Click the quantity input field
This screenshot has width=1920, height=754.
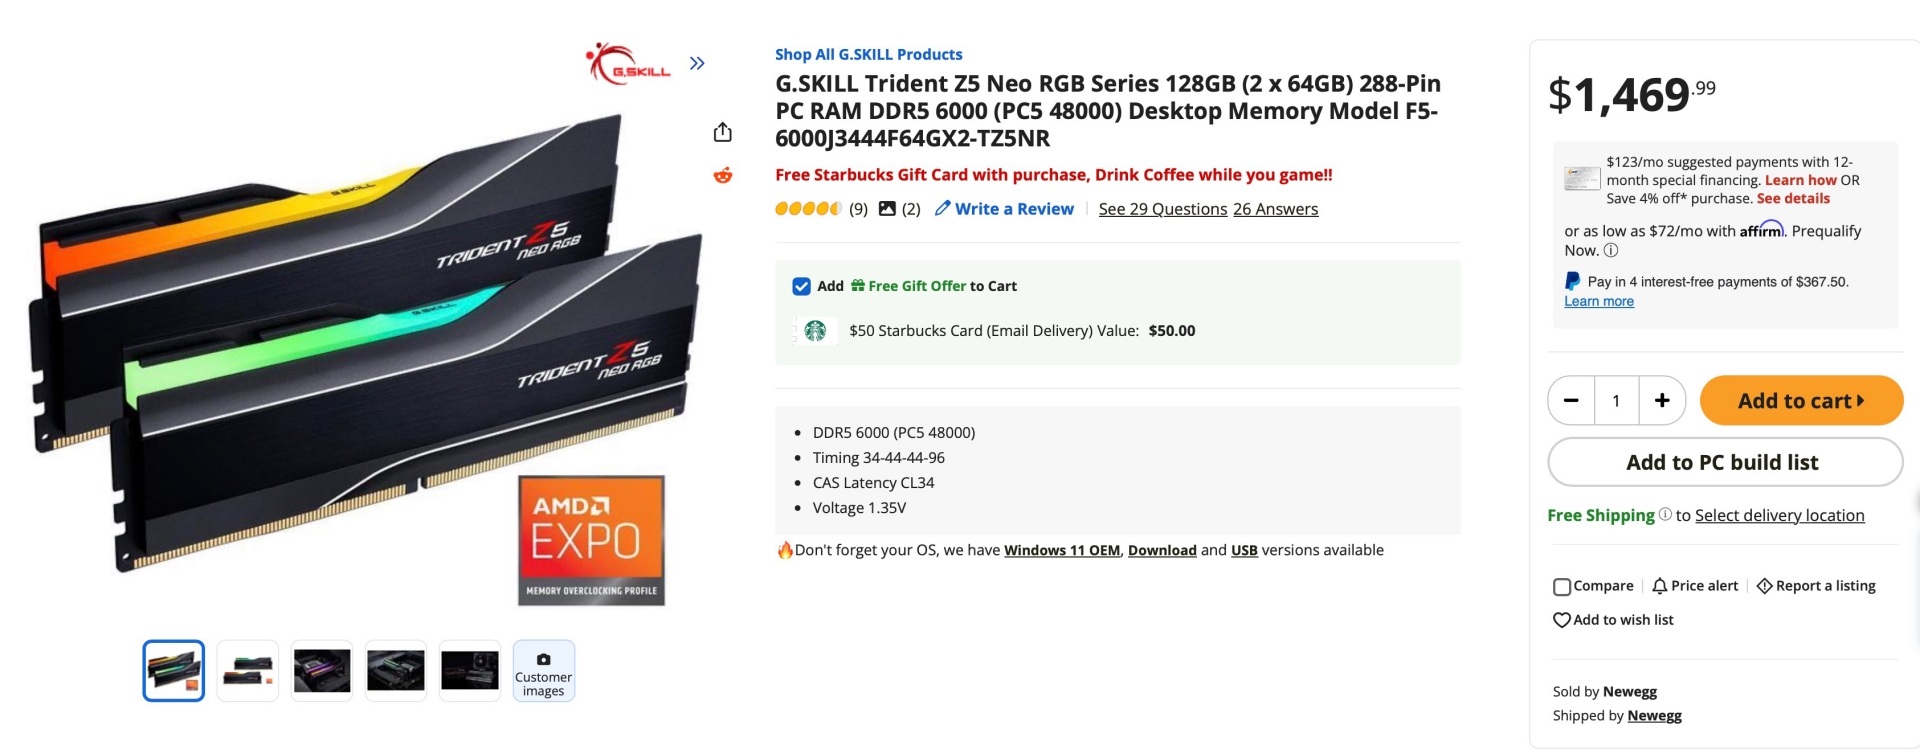click(x=1616, y=400)
